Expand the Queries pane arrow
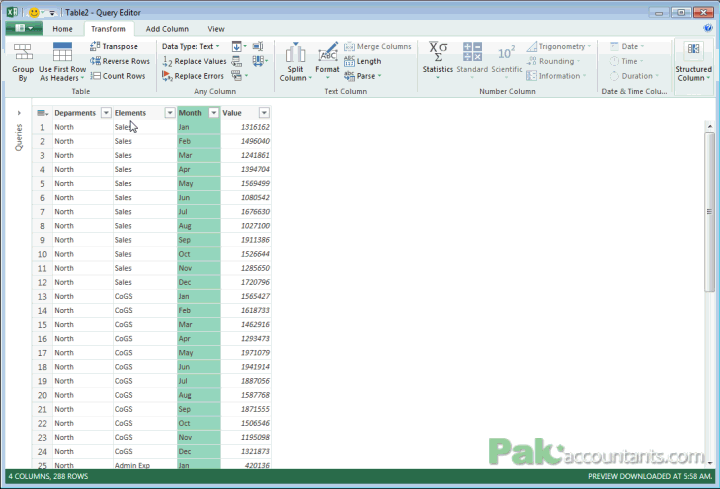The image size is (720, 489). click(x=19, y=113)
